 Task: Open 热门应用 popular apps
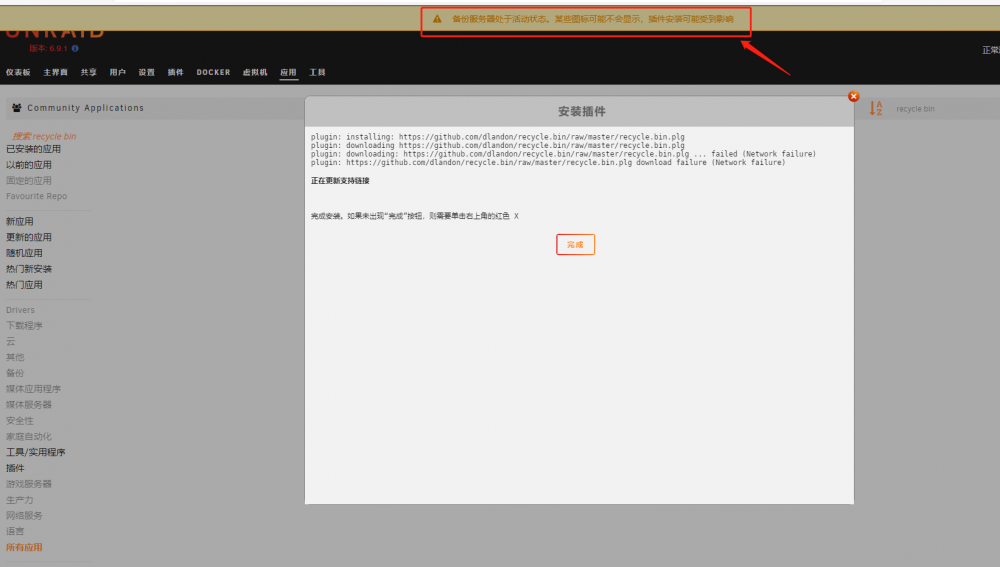pyautogui.click(x=24, y=285)
